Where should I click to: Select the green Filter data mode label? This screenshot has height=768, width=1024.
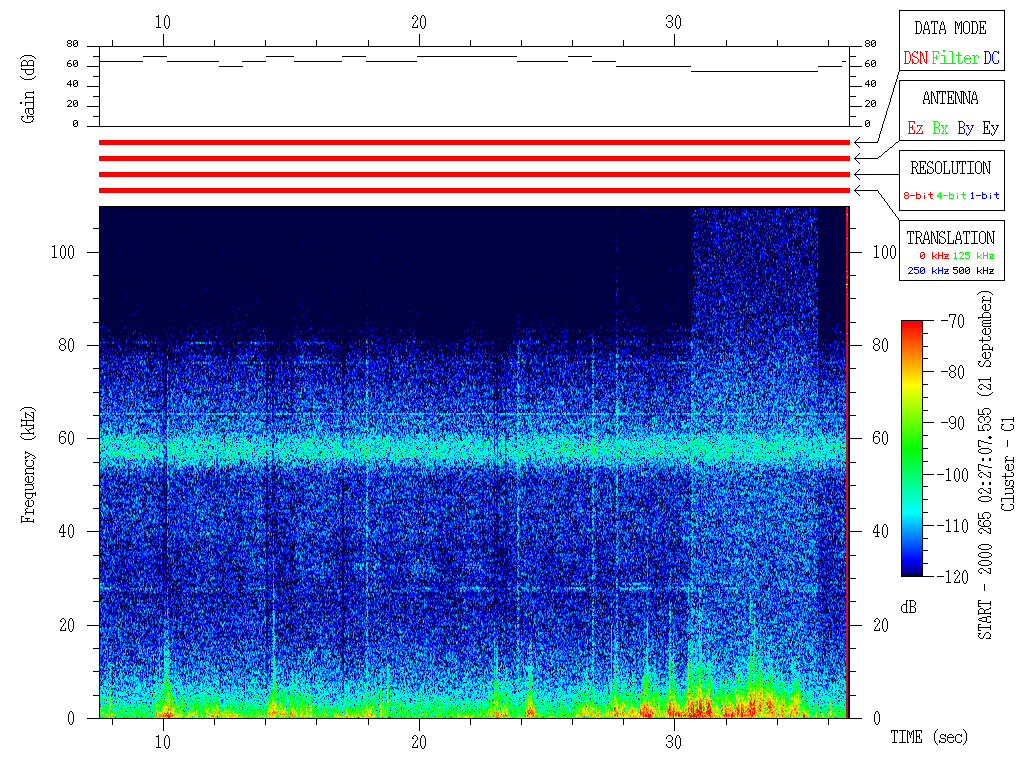[955, 59]
